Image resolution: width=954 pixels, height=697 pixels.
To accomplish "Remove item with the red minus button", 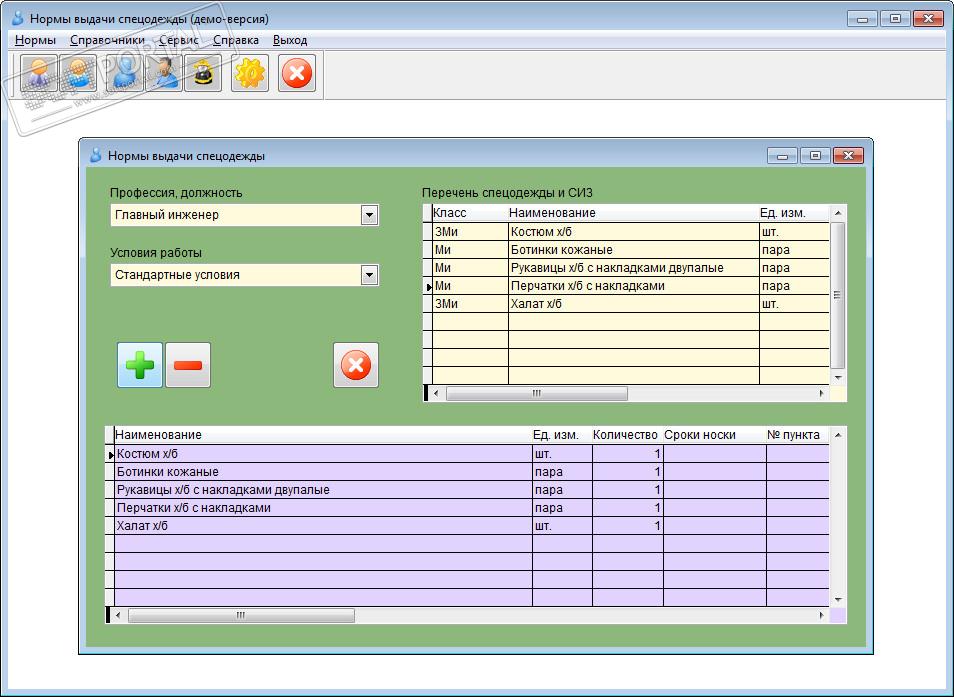I will pyautogui.click(x=188, y=365).
